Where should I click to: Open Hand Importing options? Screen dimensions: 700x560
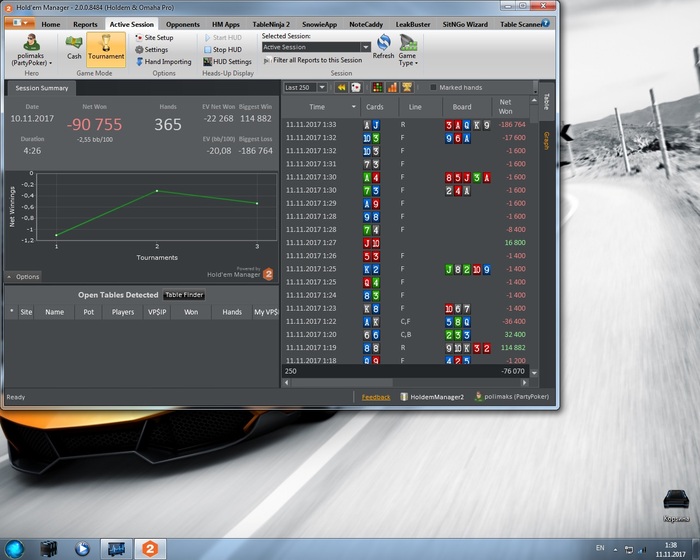point(163,62)
